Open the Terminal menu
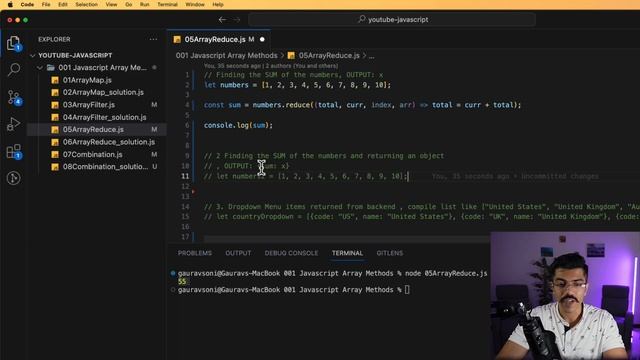Viewport: 640px width, 360px height. coord(167,4)
